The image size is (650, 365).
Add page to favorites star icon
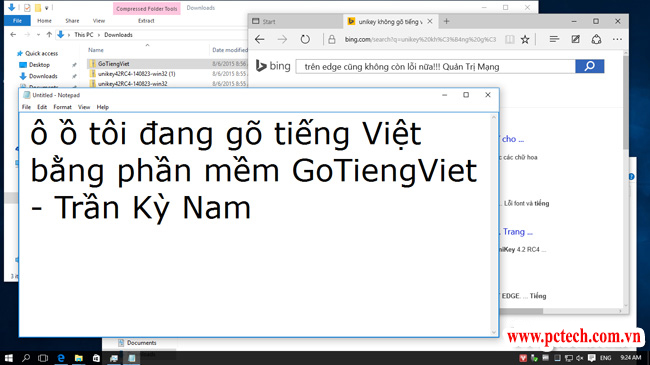pyautogui.click(x=525, y=39)
